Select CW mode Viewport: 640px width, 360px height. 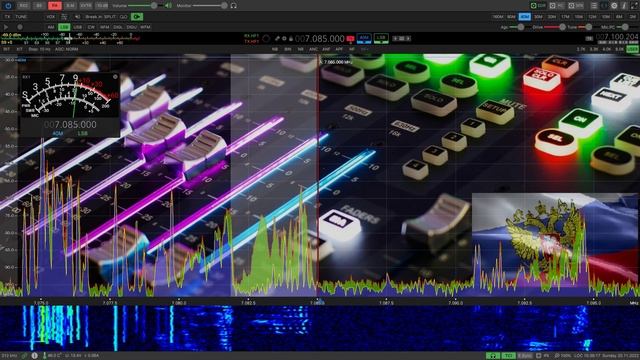[x=91, y=27]
